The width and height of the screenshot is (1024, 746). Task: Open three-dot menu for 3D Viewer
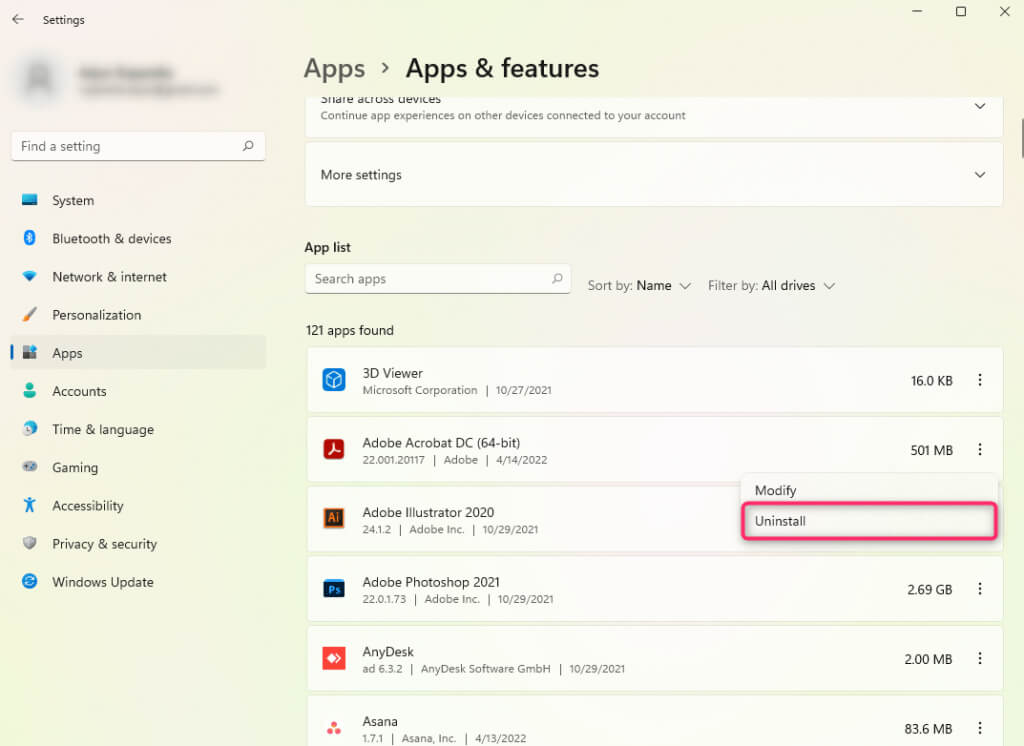pyautogui.click(x=980, y=380)
